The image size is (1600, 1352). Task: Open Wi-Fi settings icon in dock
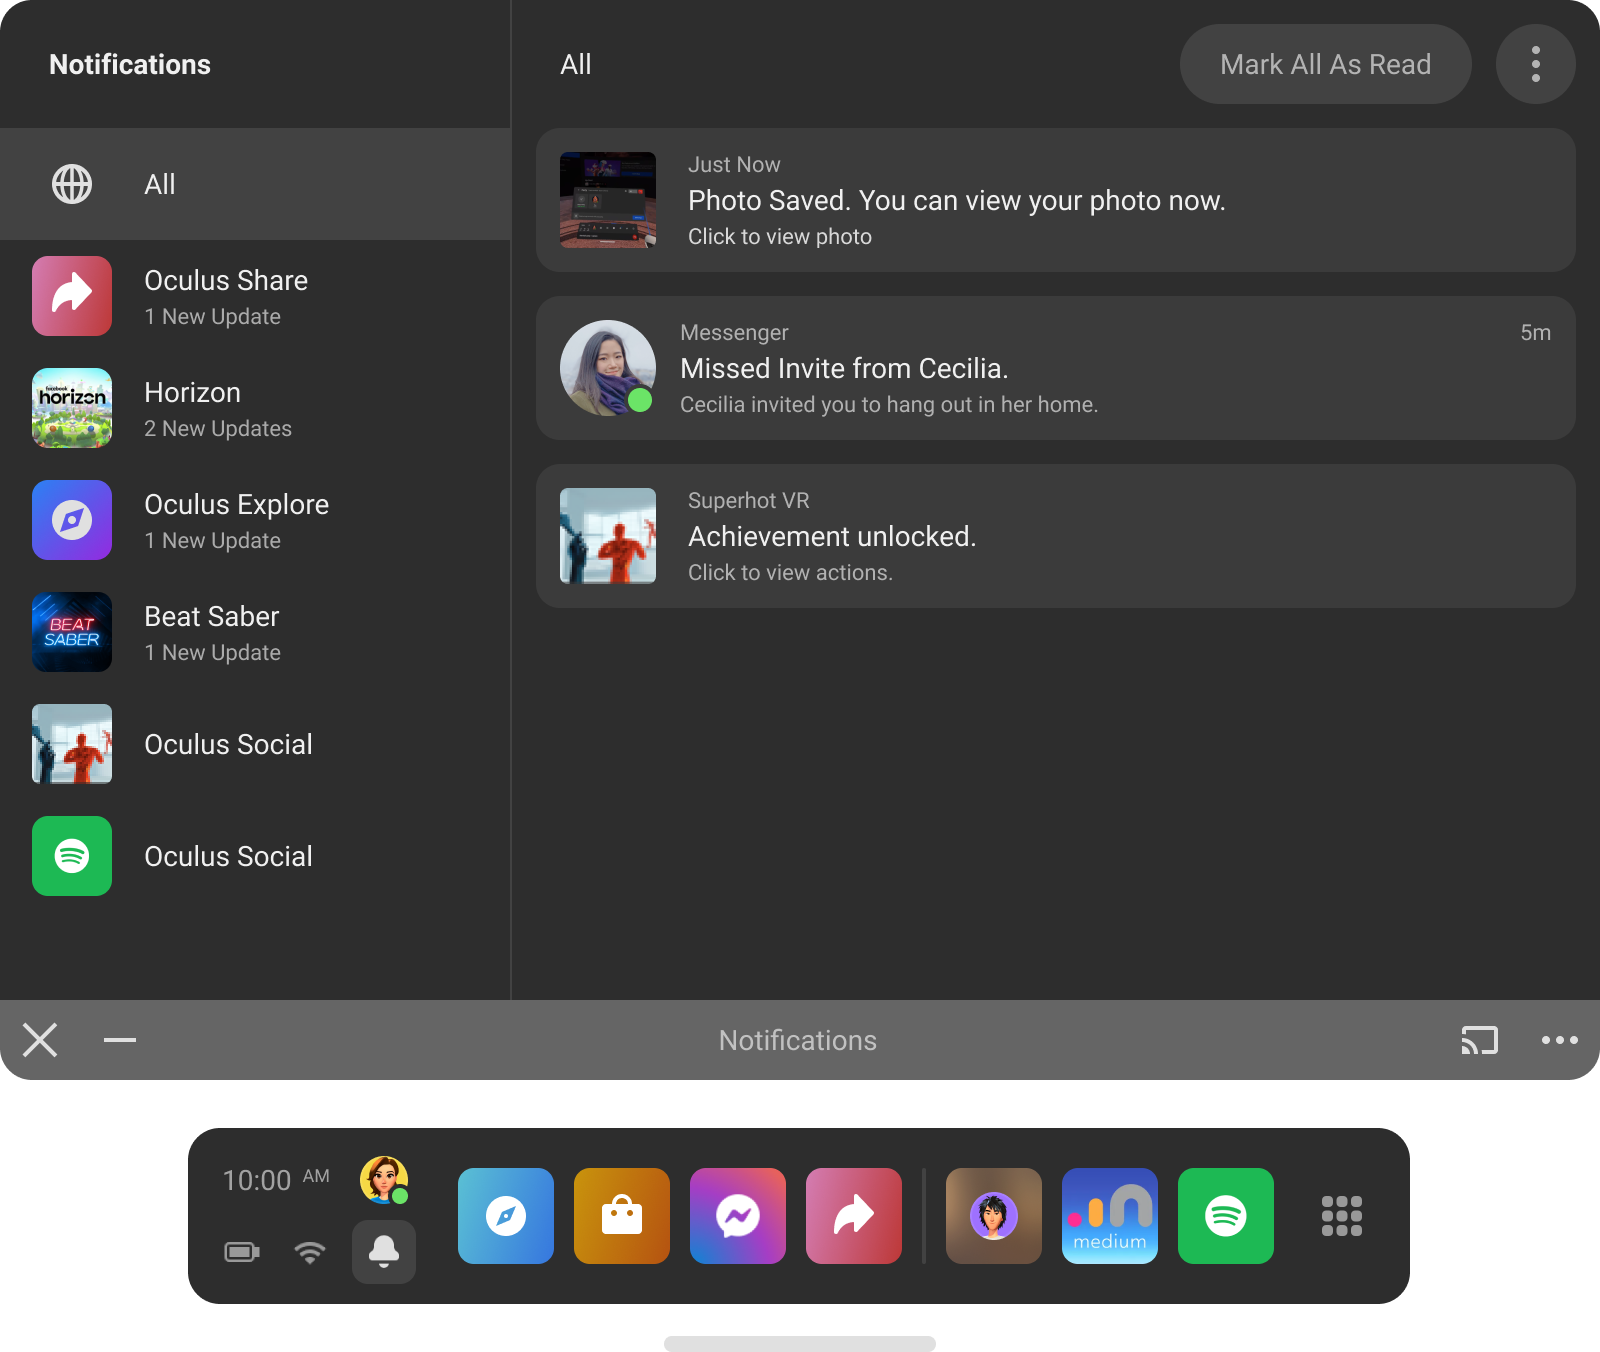pos(310,1252)
